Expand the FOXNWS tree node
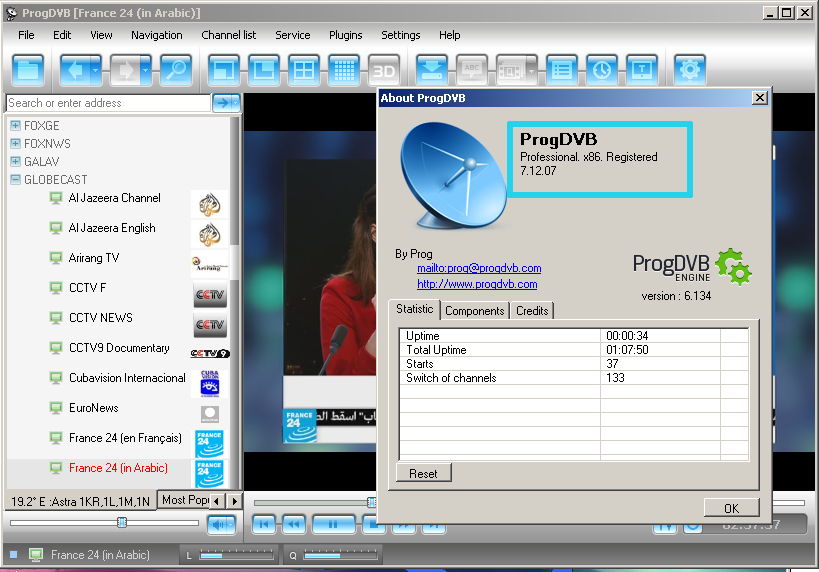Viewport: 819px width, 572px height. [15, 143]
